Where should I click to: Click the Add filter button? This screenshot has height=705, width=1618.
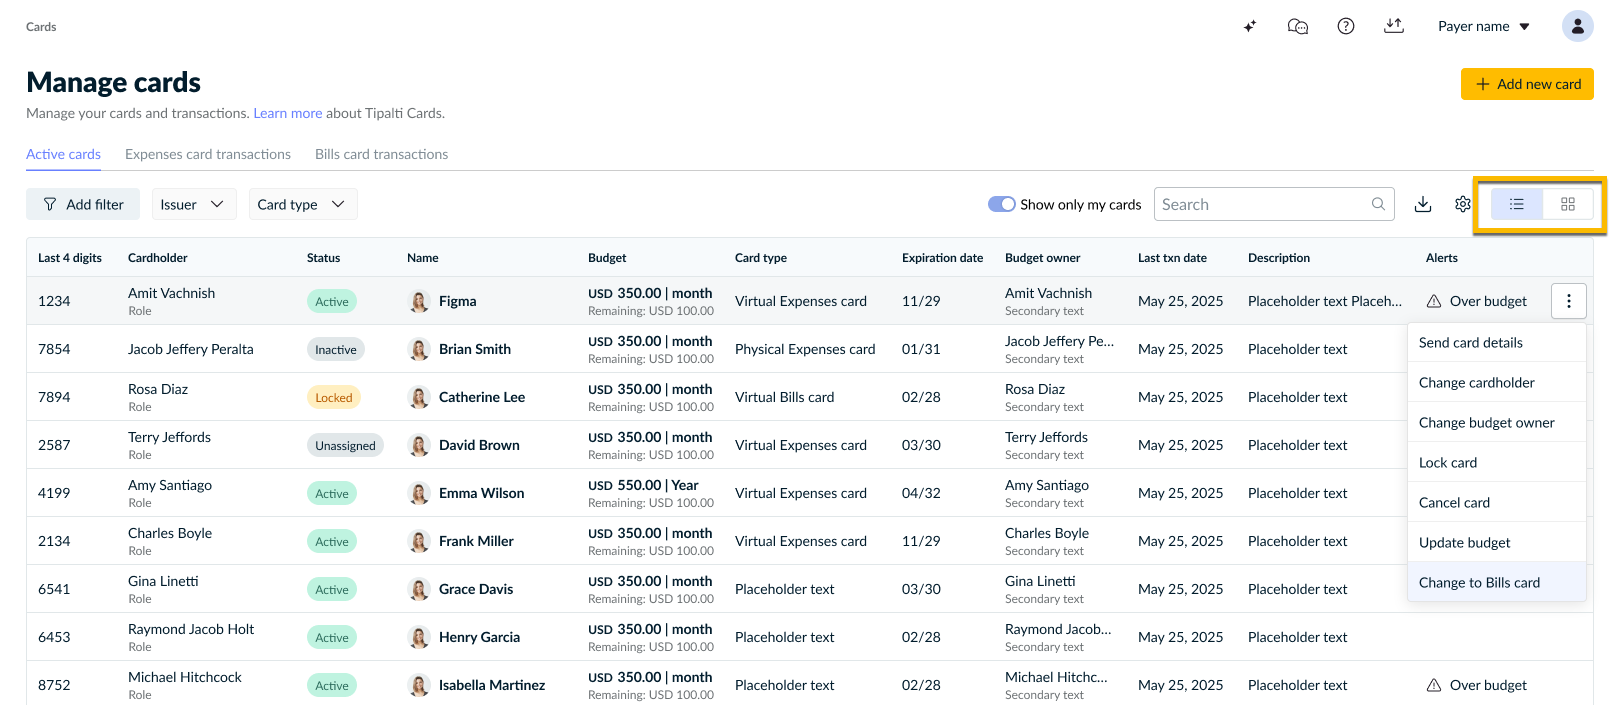point(83,204)
